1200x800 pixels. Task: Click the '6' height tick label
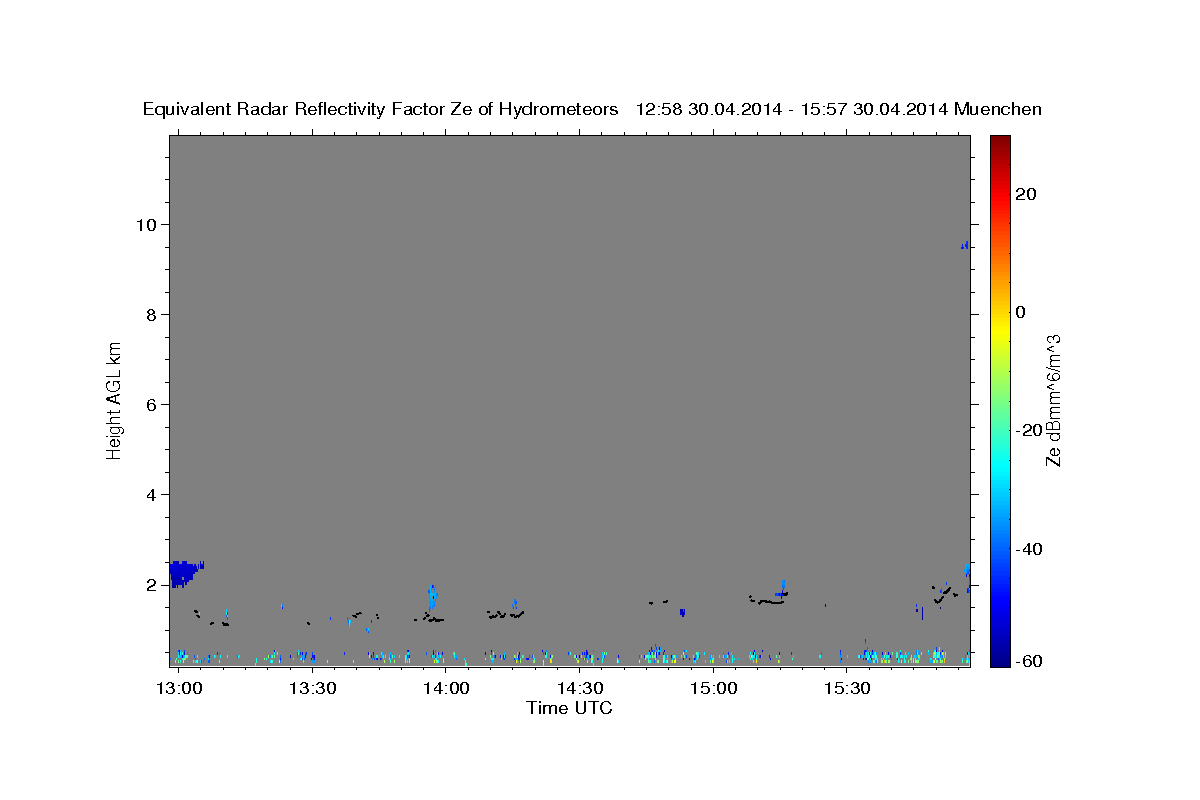point(153,405)
